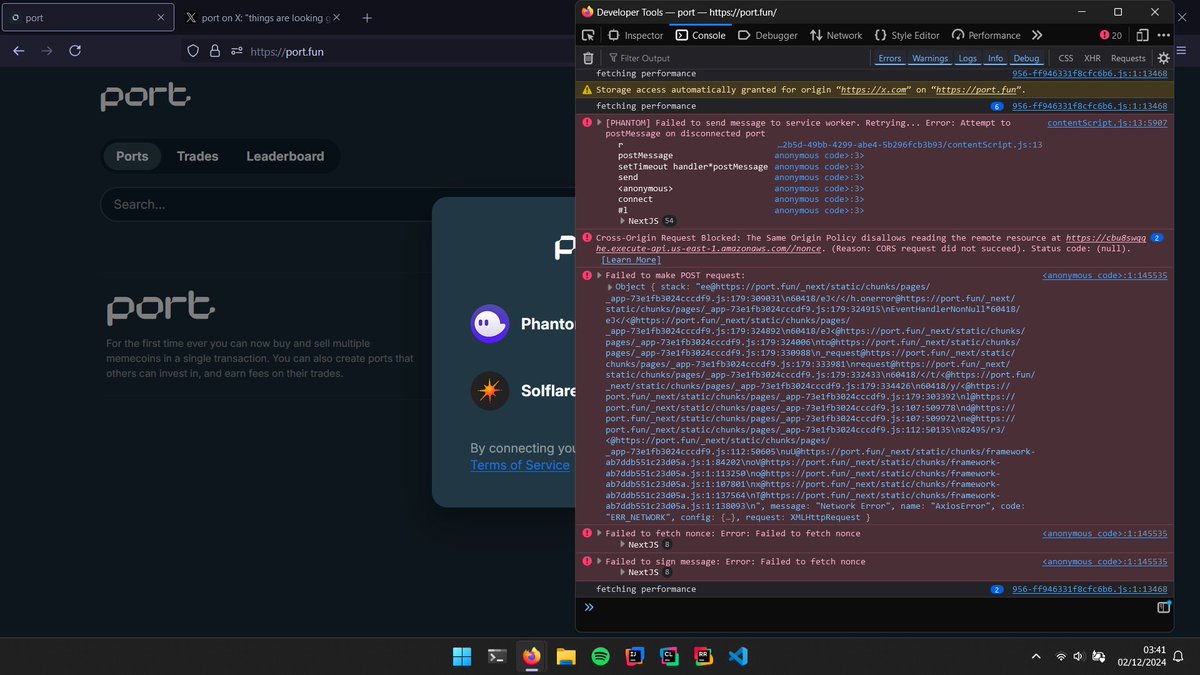
Task: Toggle the XHR filter
Action: 1092,58
